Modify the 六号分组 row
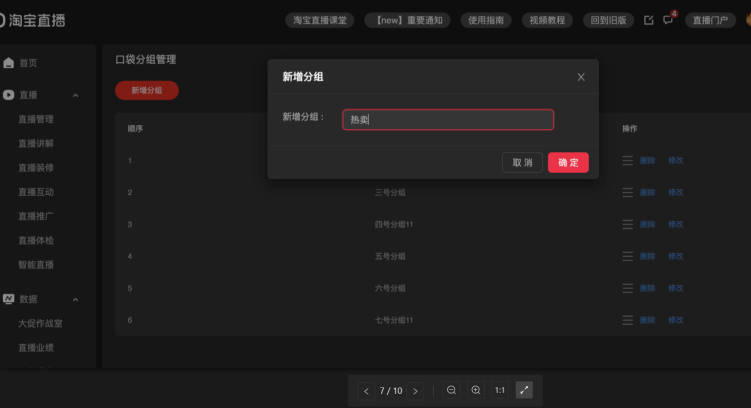 click(676, 288)
